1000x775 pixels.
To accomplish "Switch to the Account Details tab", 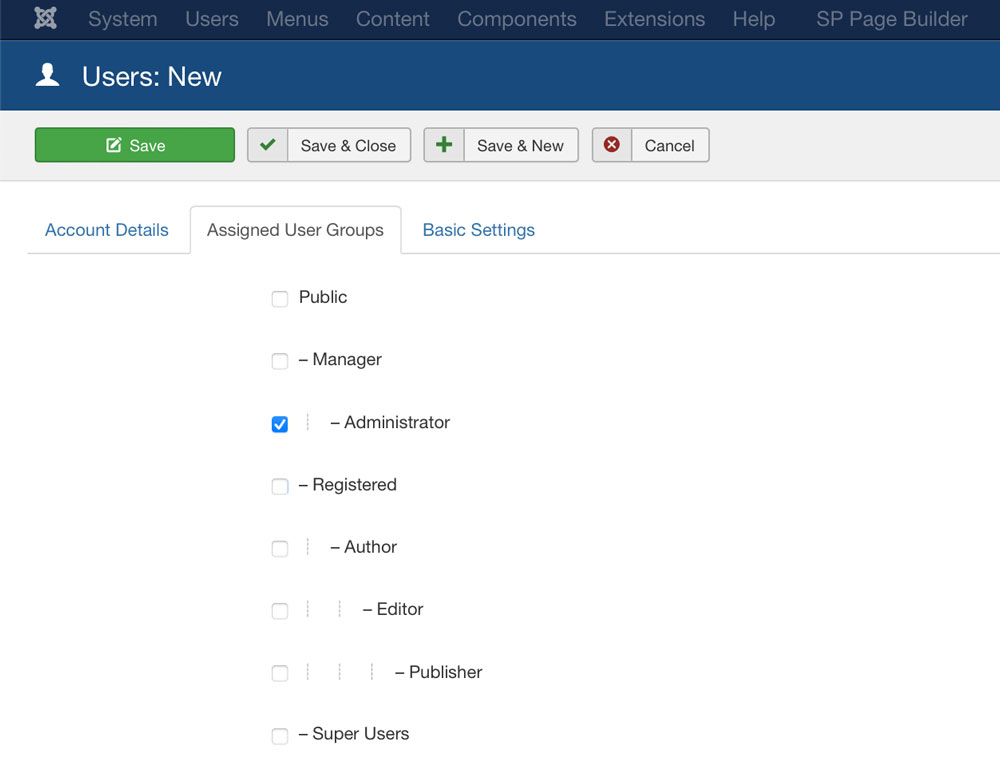I will 106,229.
